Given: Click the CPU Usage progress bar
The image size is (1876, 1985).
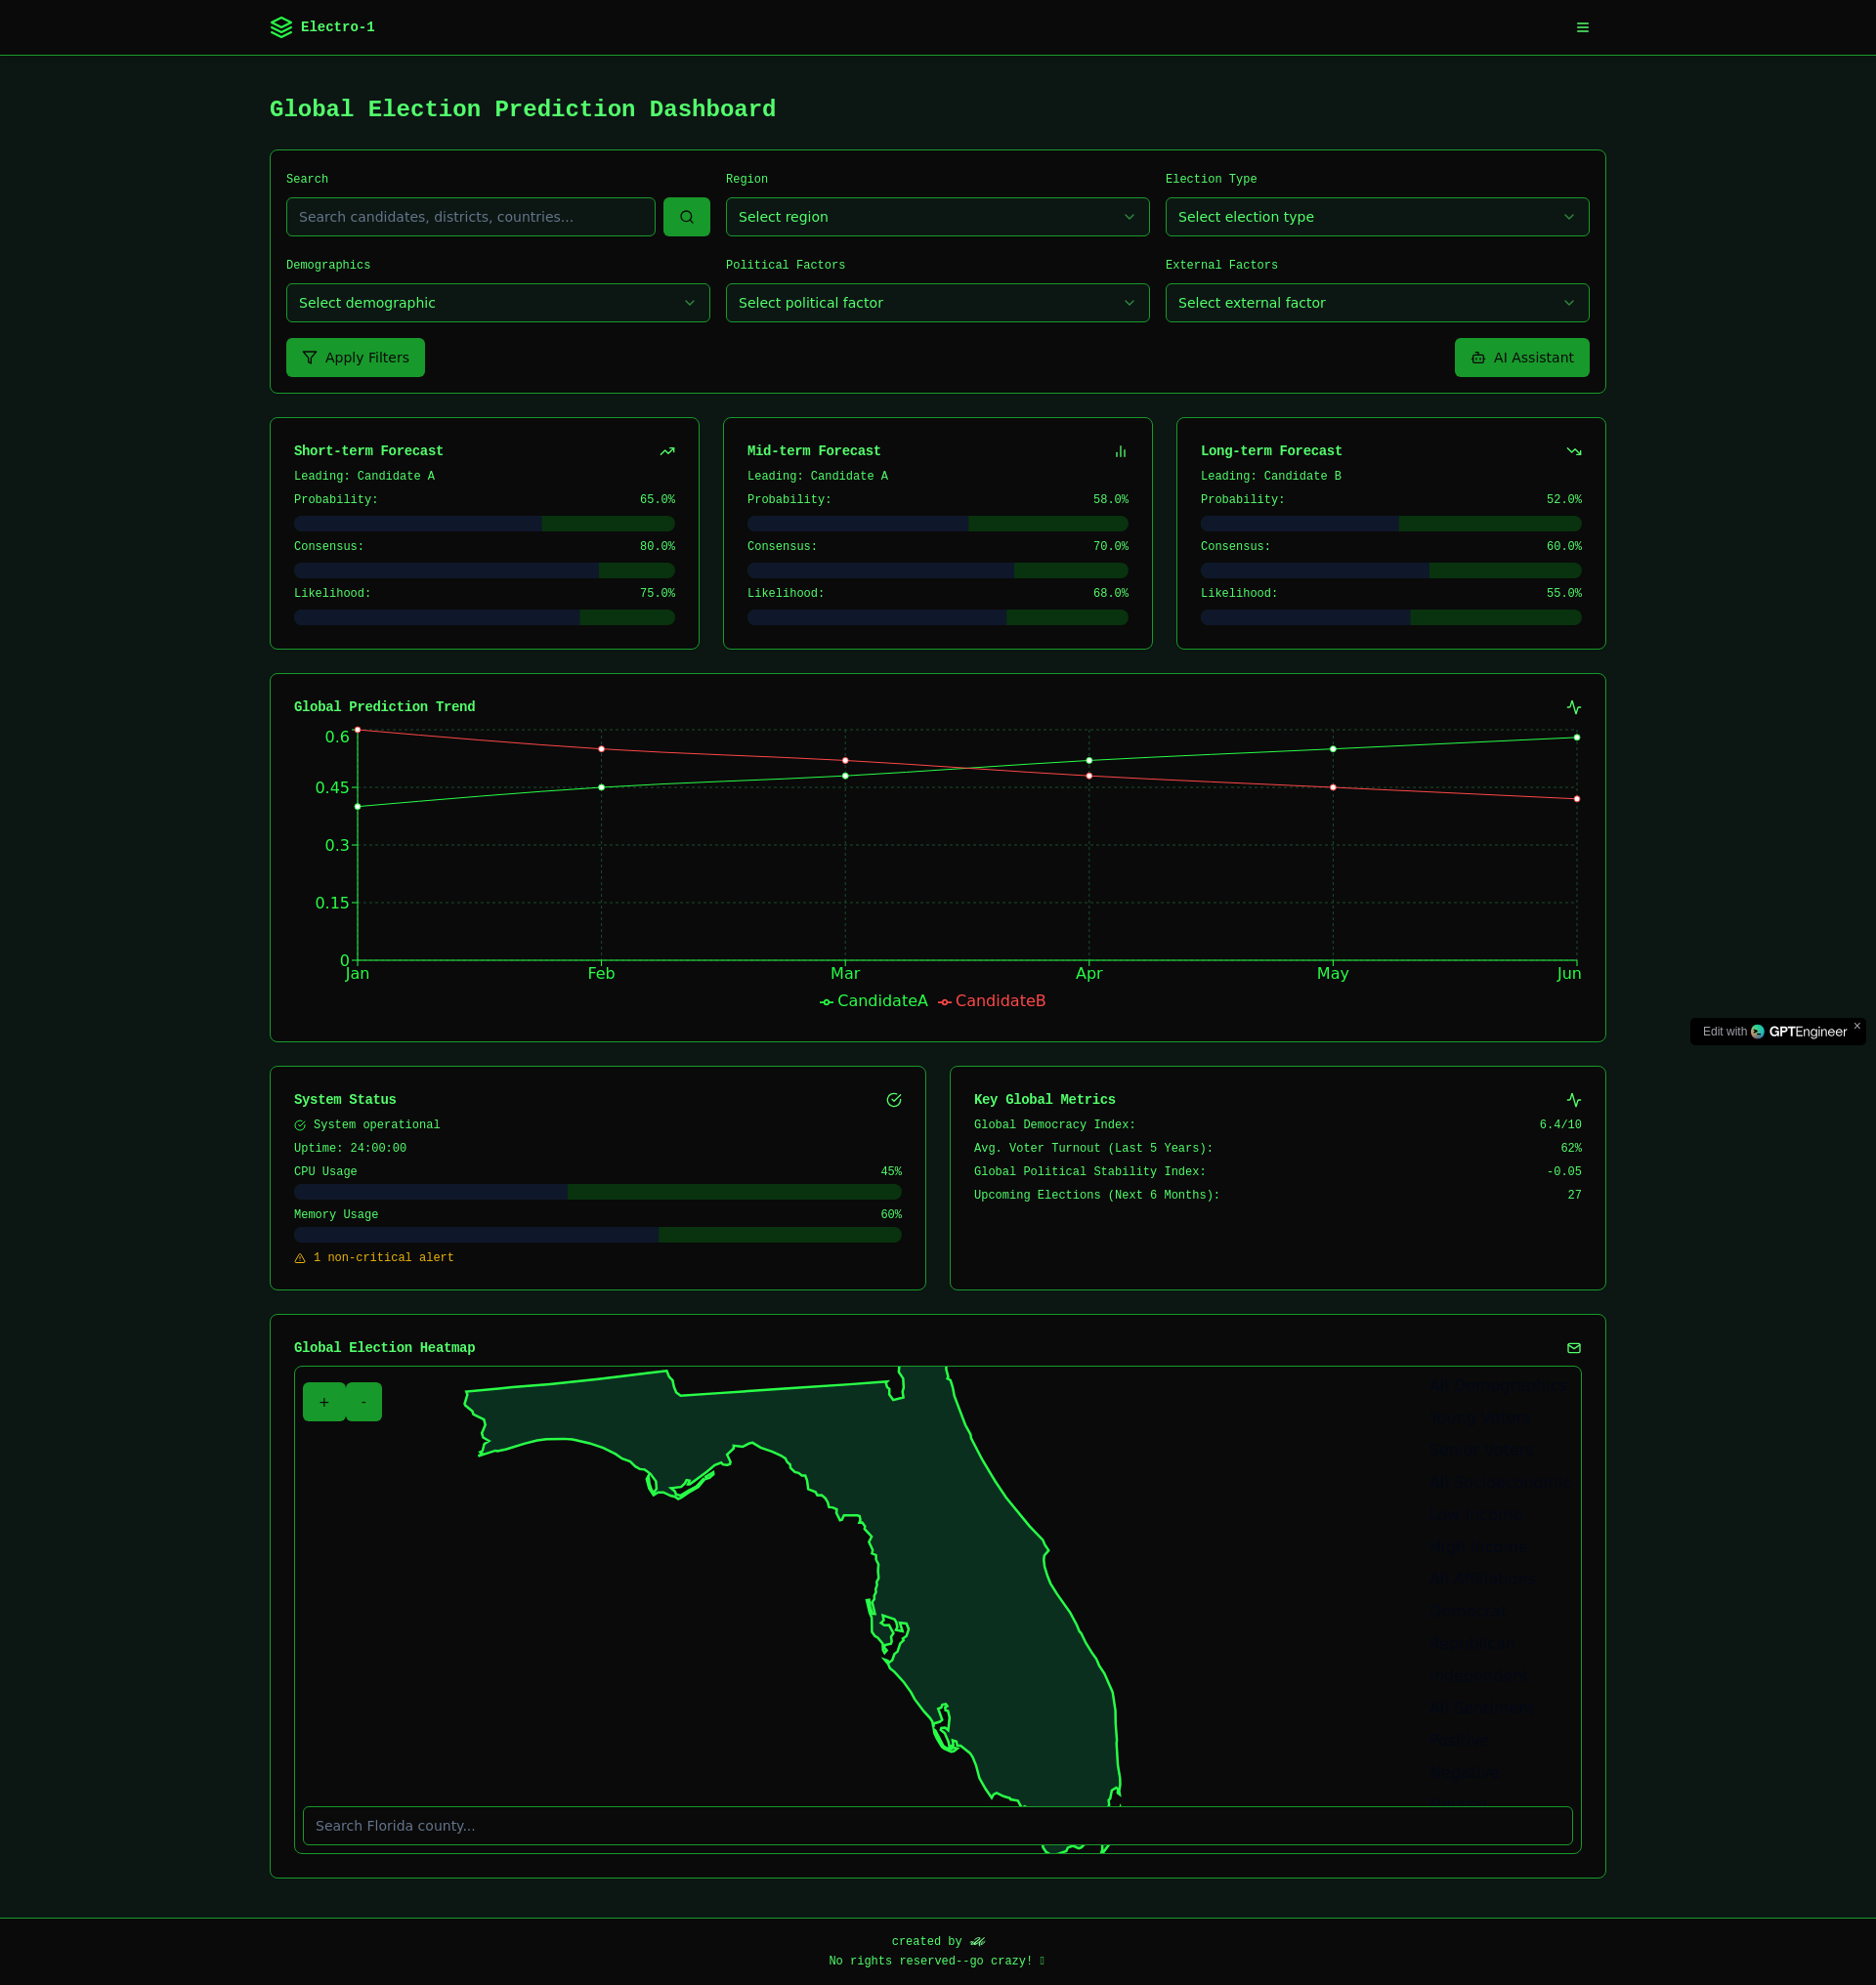Looking at the screenshot, I should tap(597, 1192).
